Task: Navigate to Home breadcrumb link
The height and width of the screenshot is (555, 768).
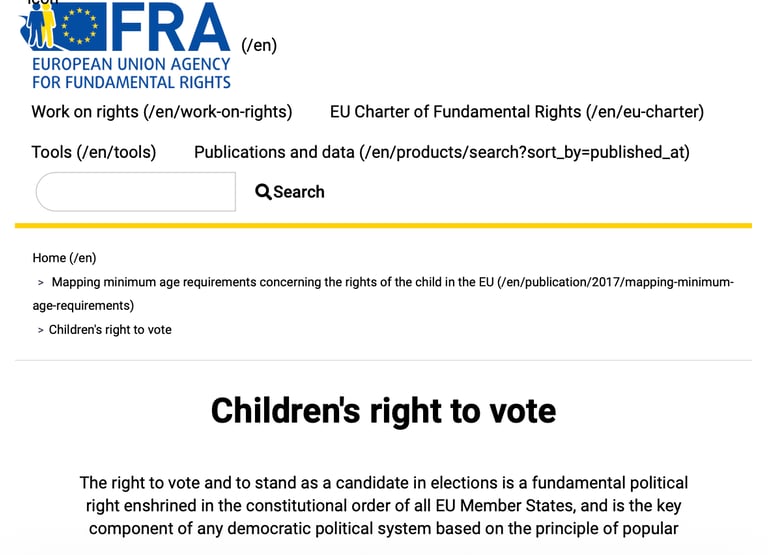Action: 64,258
